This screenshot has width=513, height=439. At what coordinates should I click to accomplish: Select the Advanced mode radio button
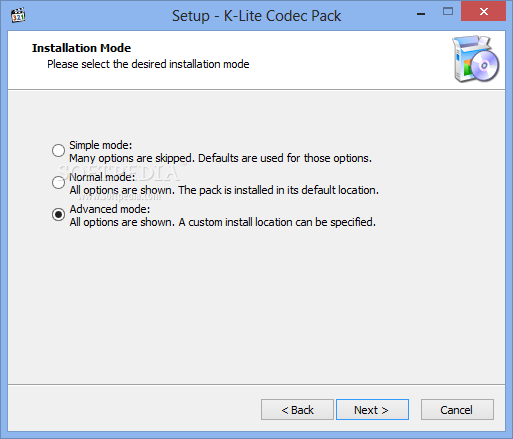[58, 214]
